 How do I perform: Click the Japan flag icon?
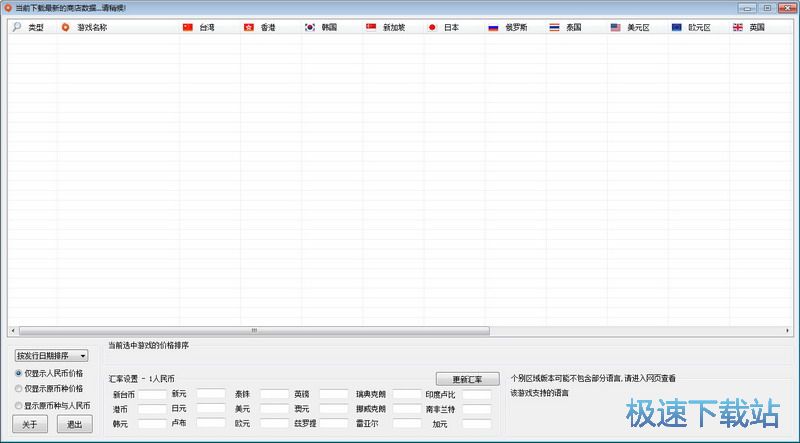point(432,27)
